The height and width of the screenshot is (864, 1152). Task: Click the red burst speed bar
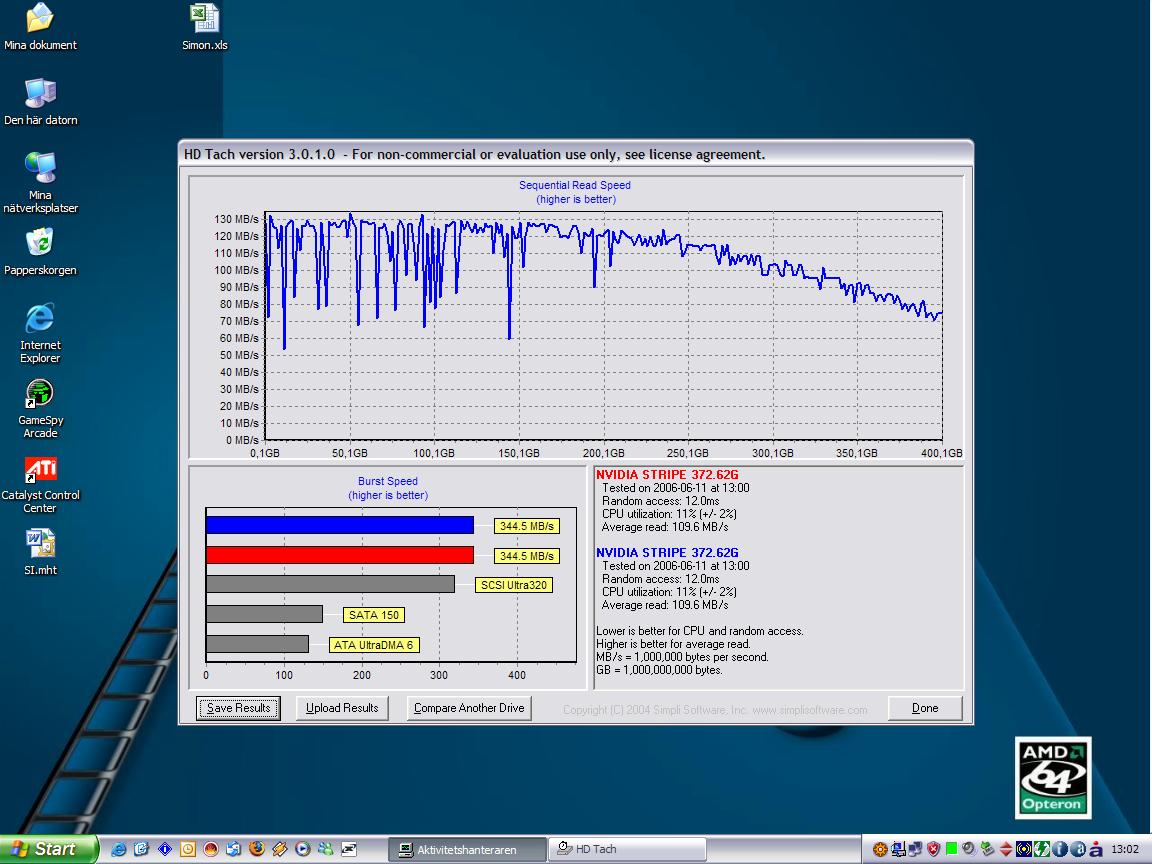(x=340, y=555)
